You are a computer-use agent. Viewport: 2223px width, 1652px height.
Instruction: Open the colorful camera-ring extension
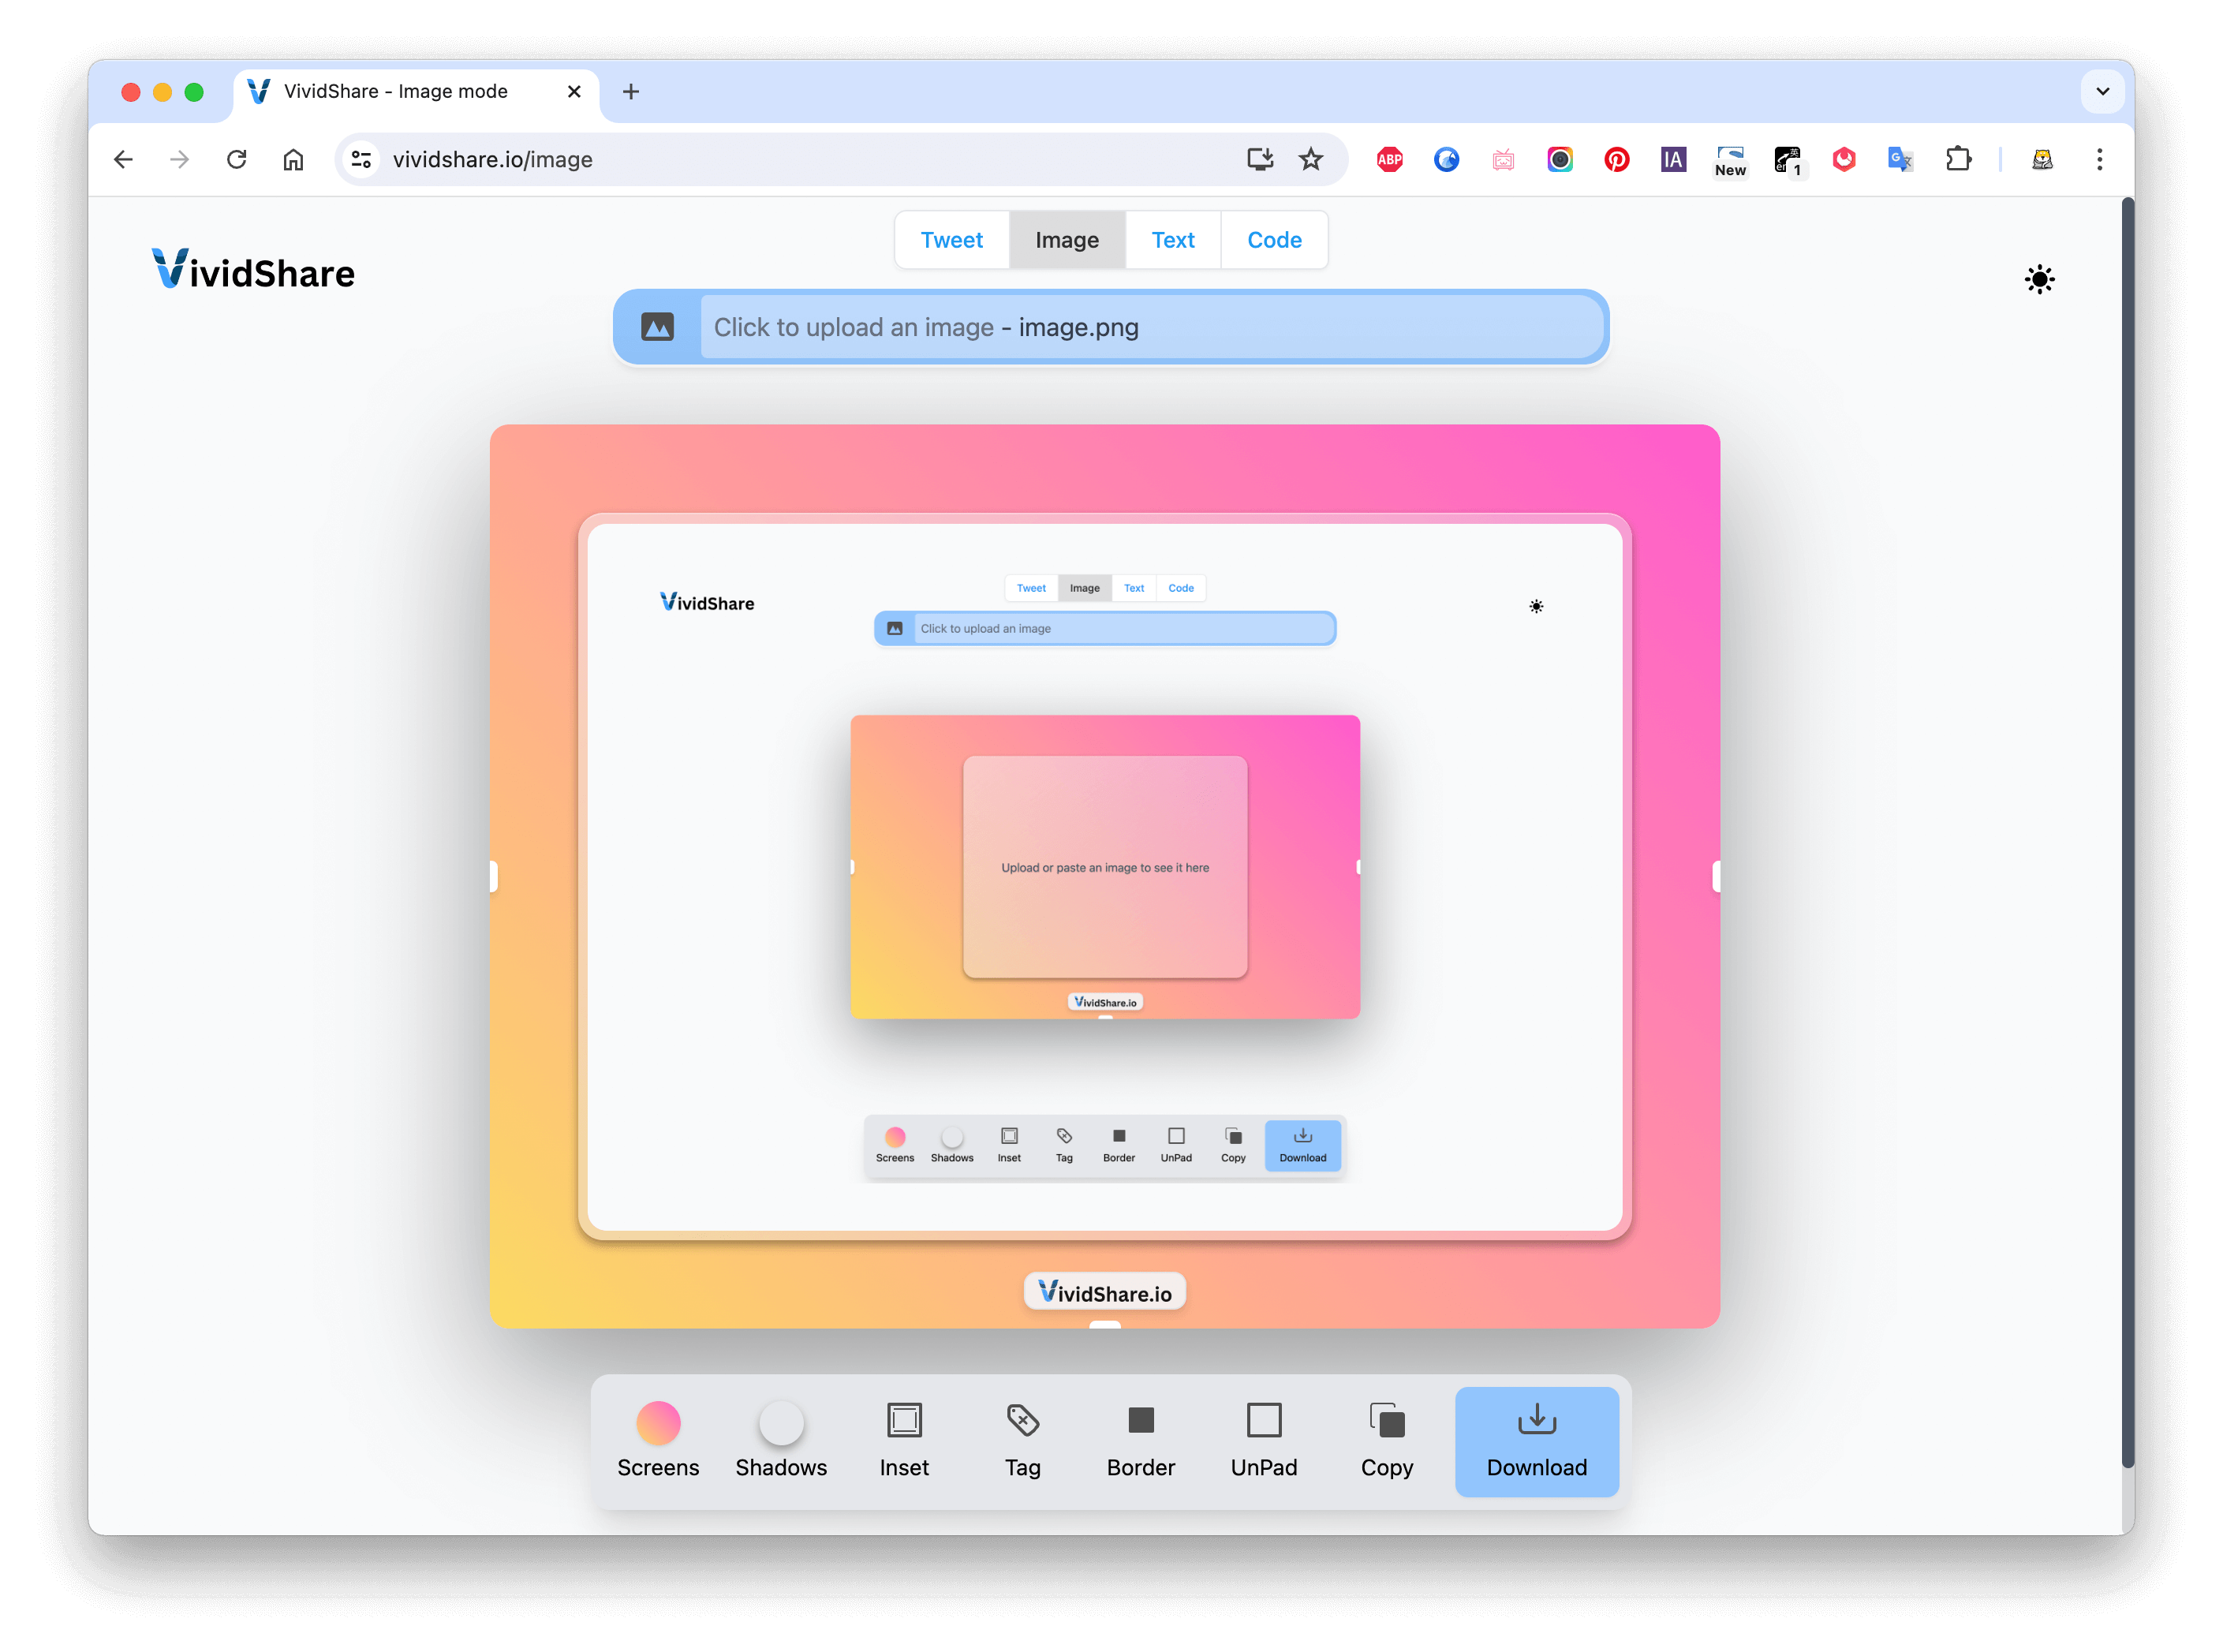[x=1560, y=159]
